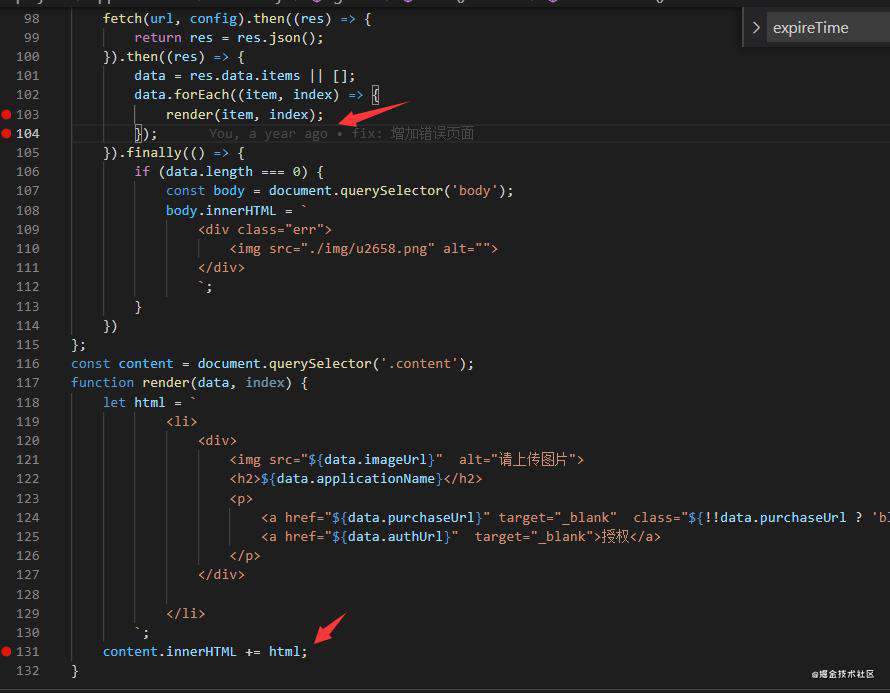
Task: Click 'data = res.data.items || [];' line
Action: point(245,76)
